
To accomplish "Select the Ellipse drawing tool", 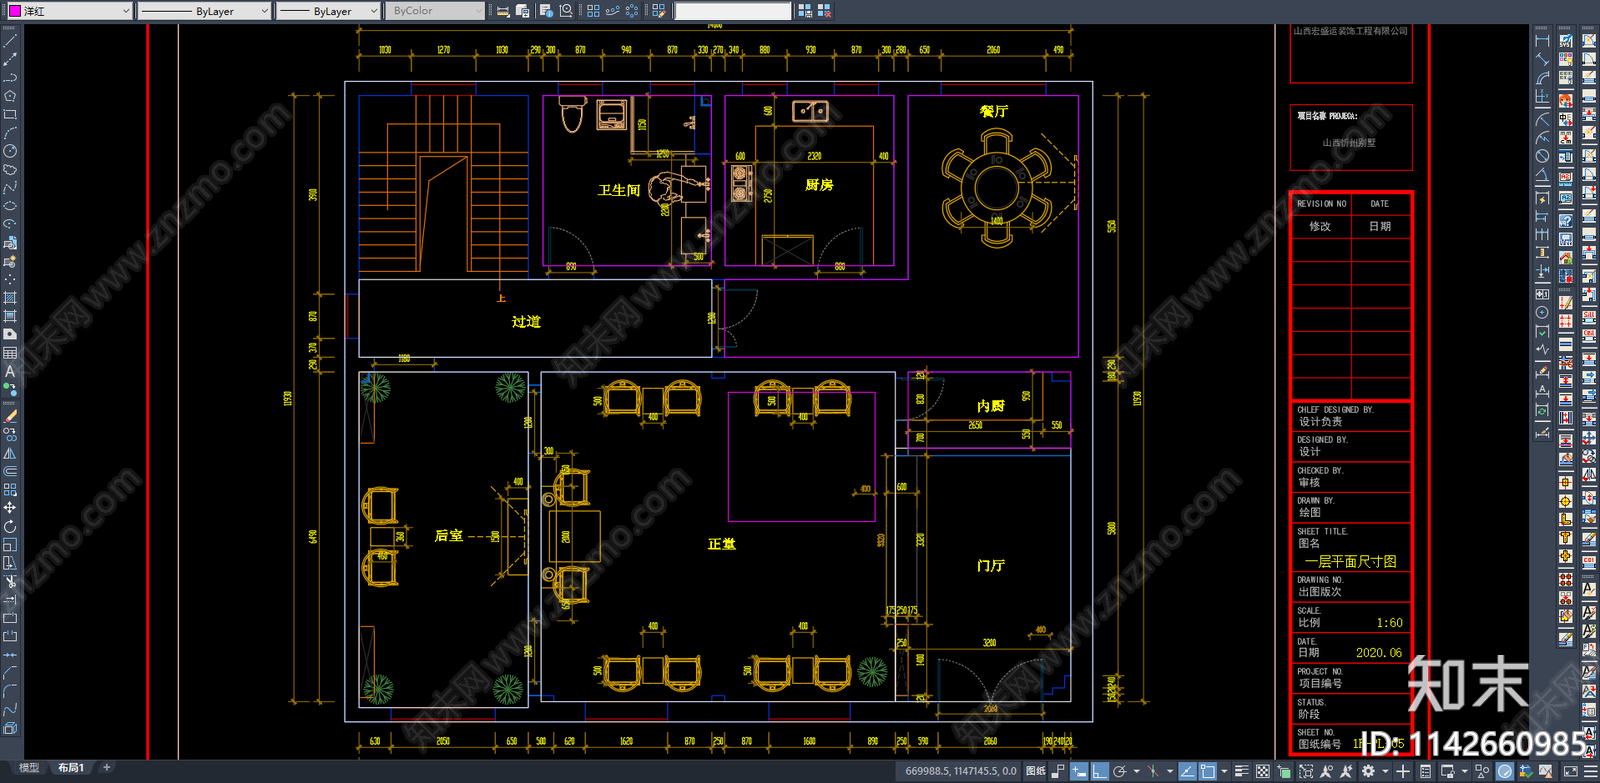I will [x=10, y=205].
